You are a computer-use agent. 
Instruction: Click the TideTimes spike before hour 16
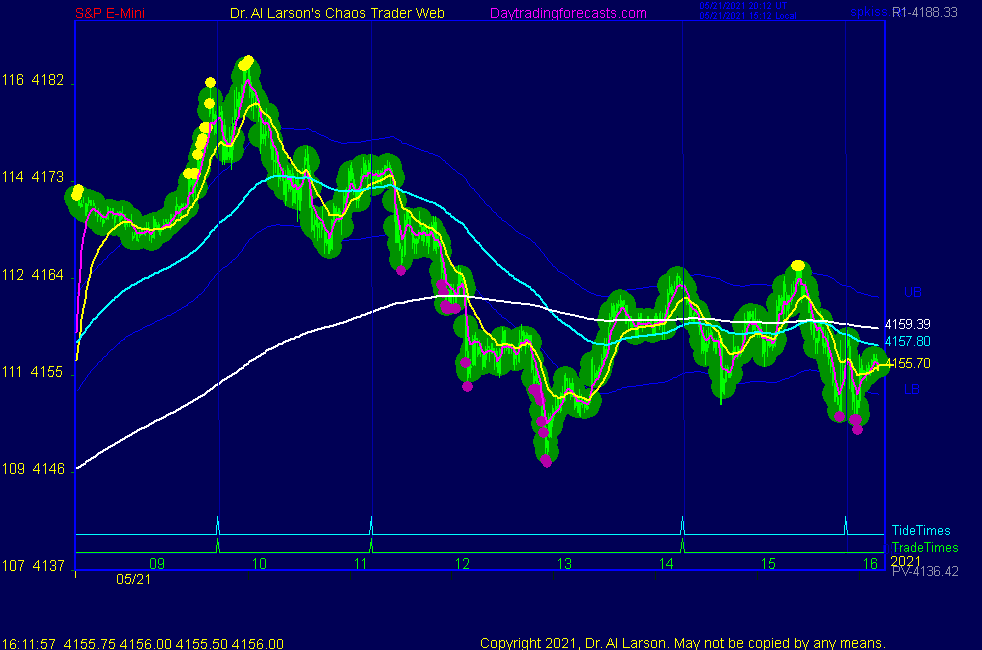click(x=846, y=525)
